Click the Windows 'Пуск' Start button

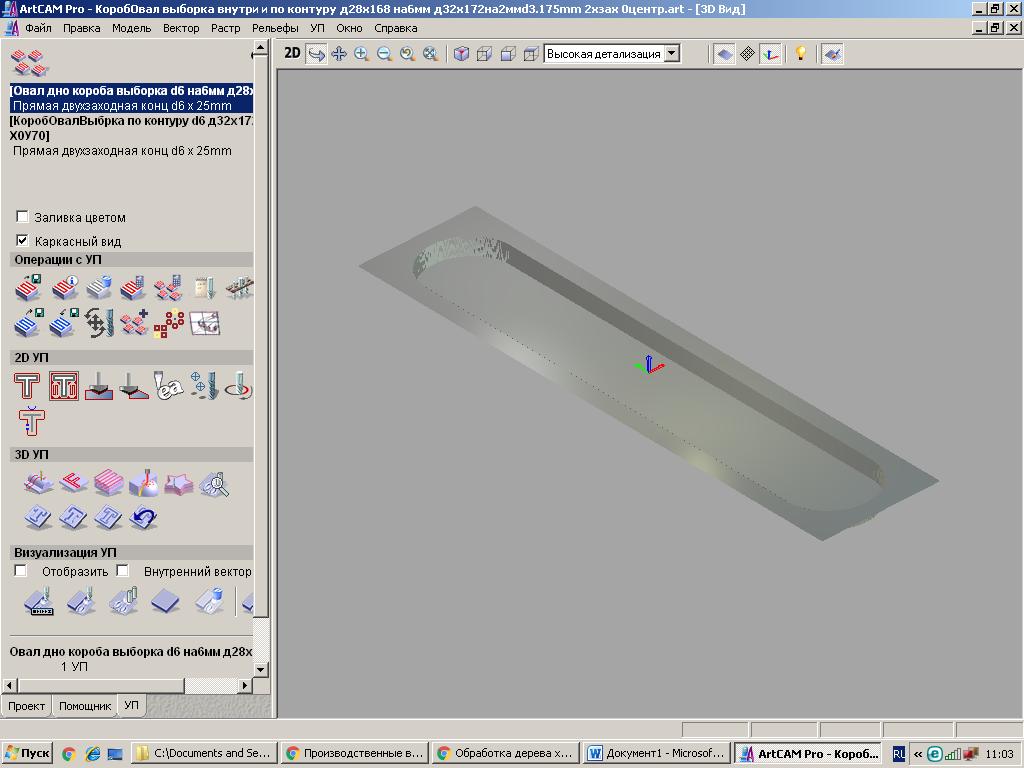(x=27, y=754)
